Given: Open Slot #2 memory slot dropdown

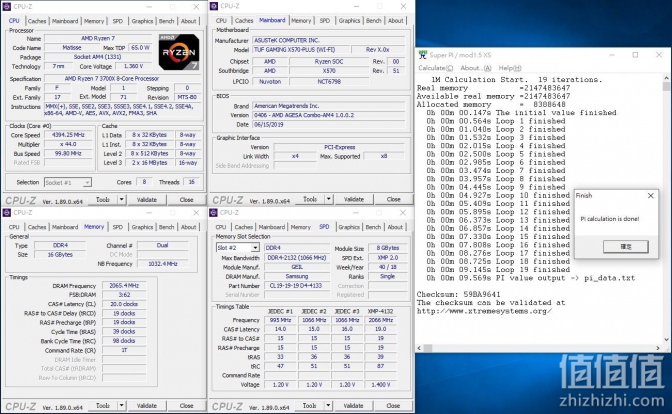Looking at the screenshot, I should (x=237, y=248).
